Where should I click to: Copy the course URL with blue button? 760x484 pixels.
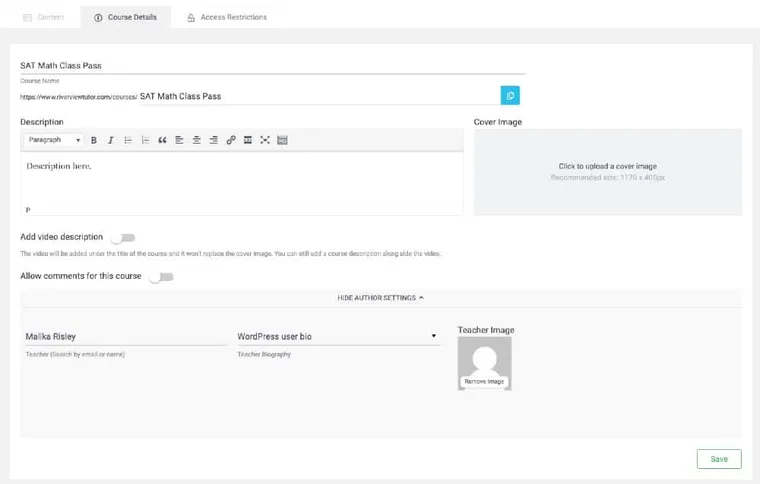pos(510,95)
